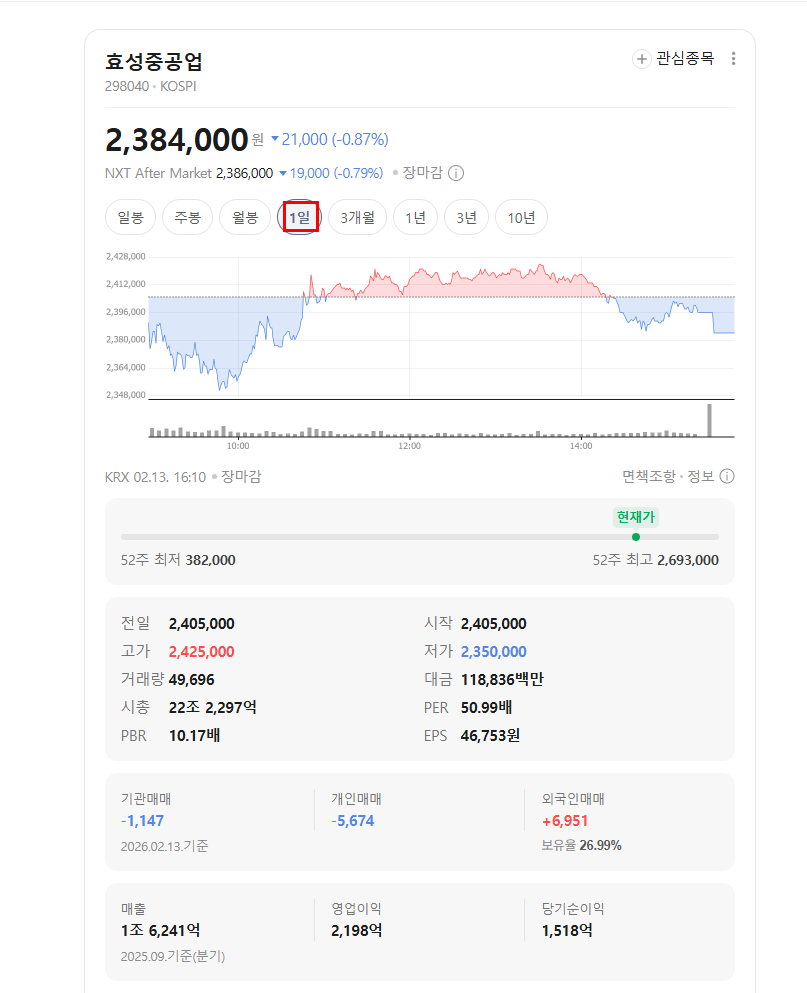Click the 현재가 label badge
The height and width of the screenshot is (993, 807).
636,517
